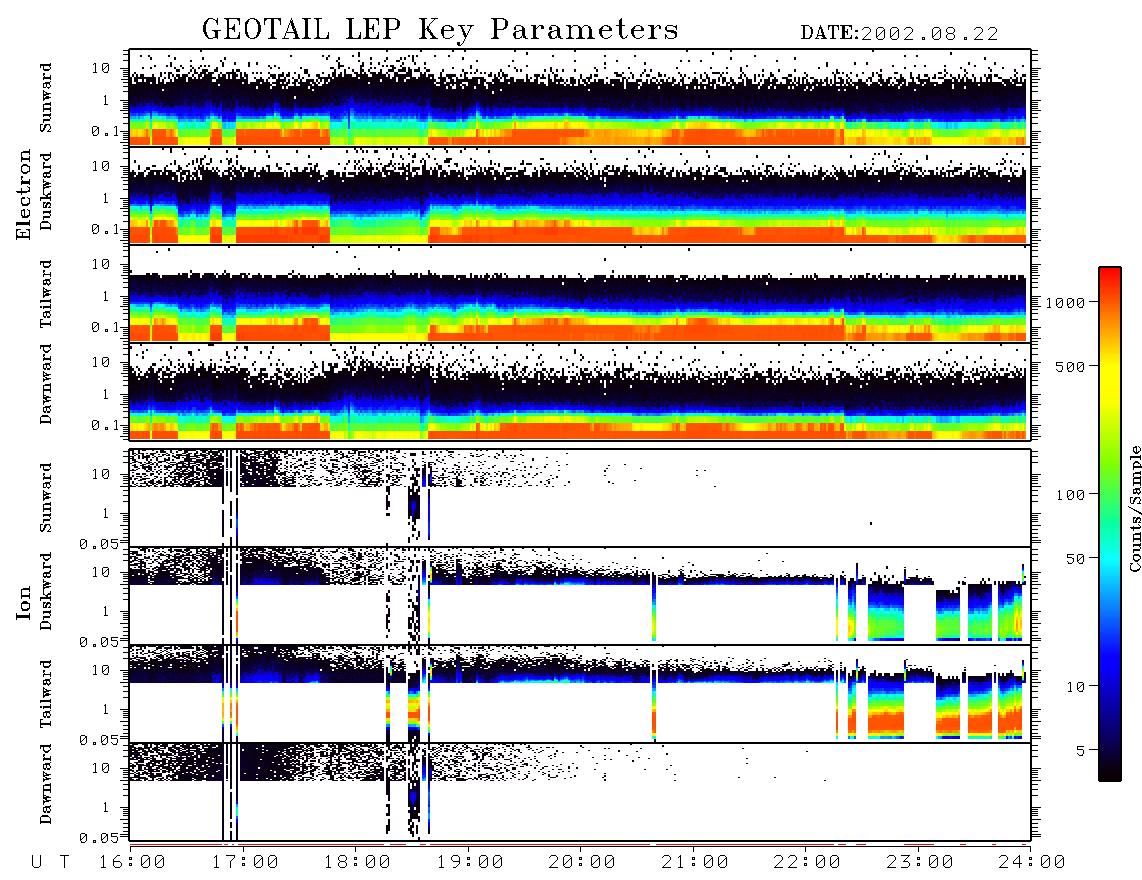This screenshot has width=1142, height=880.
Task: Click the Electron 'Duskward' axis label
Action: click(x=46, y=191)
